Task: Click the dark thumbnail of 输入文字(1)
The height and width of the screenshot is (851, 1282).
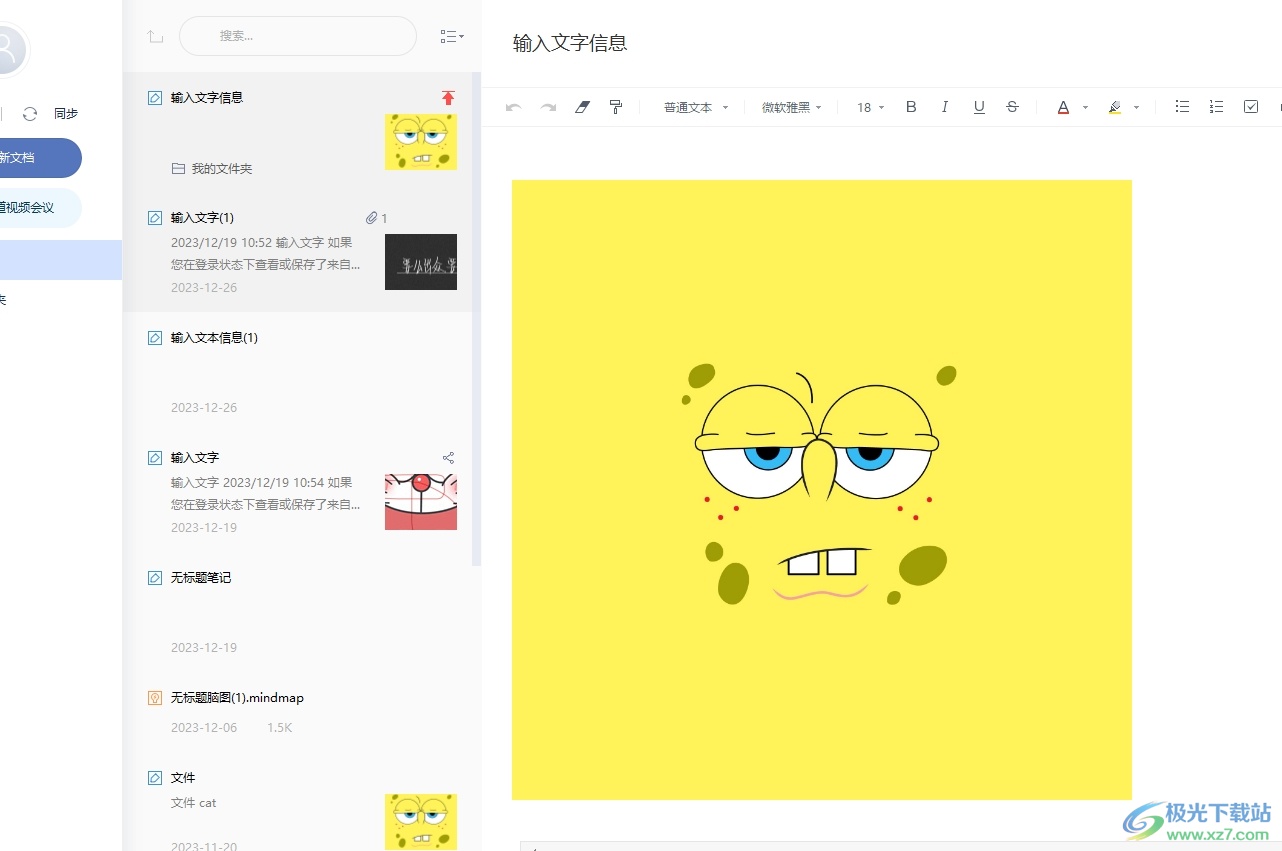Action: point(421,262)
